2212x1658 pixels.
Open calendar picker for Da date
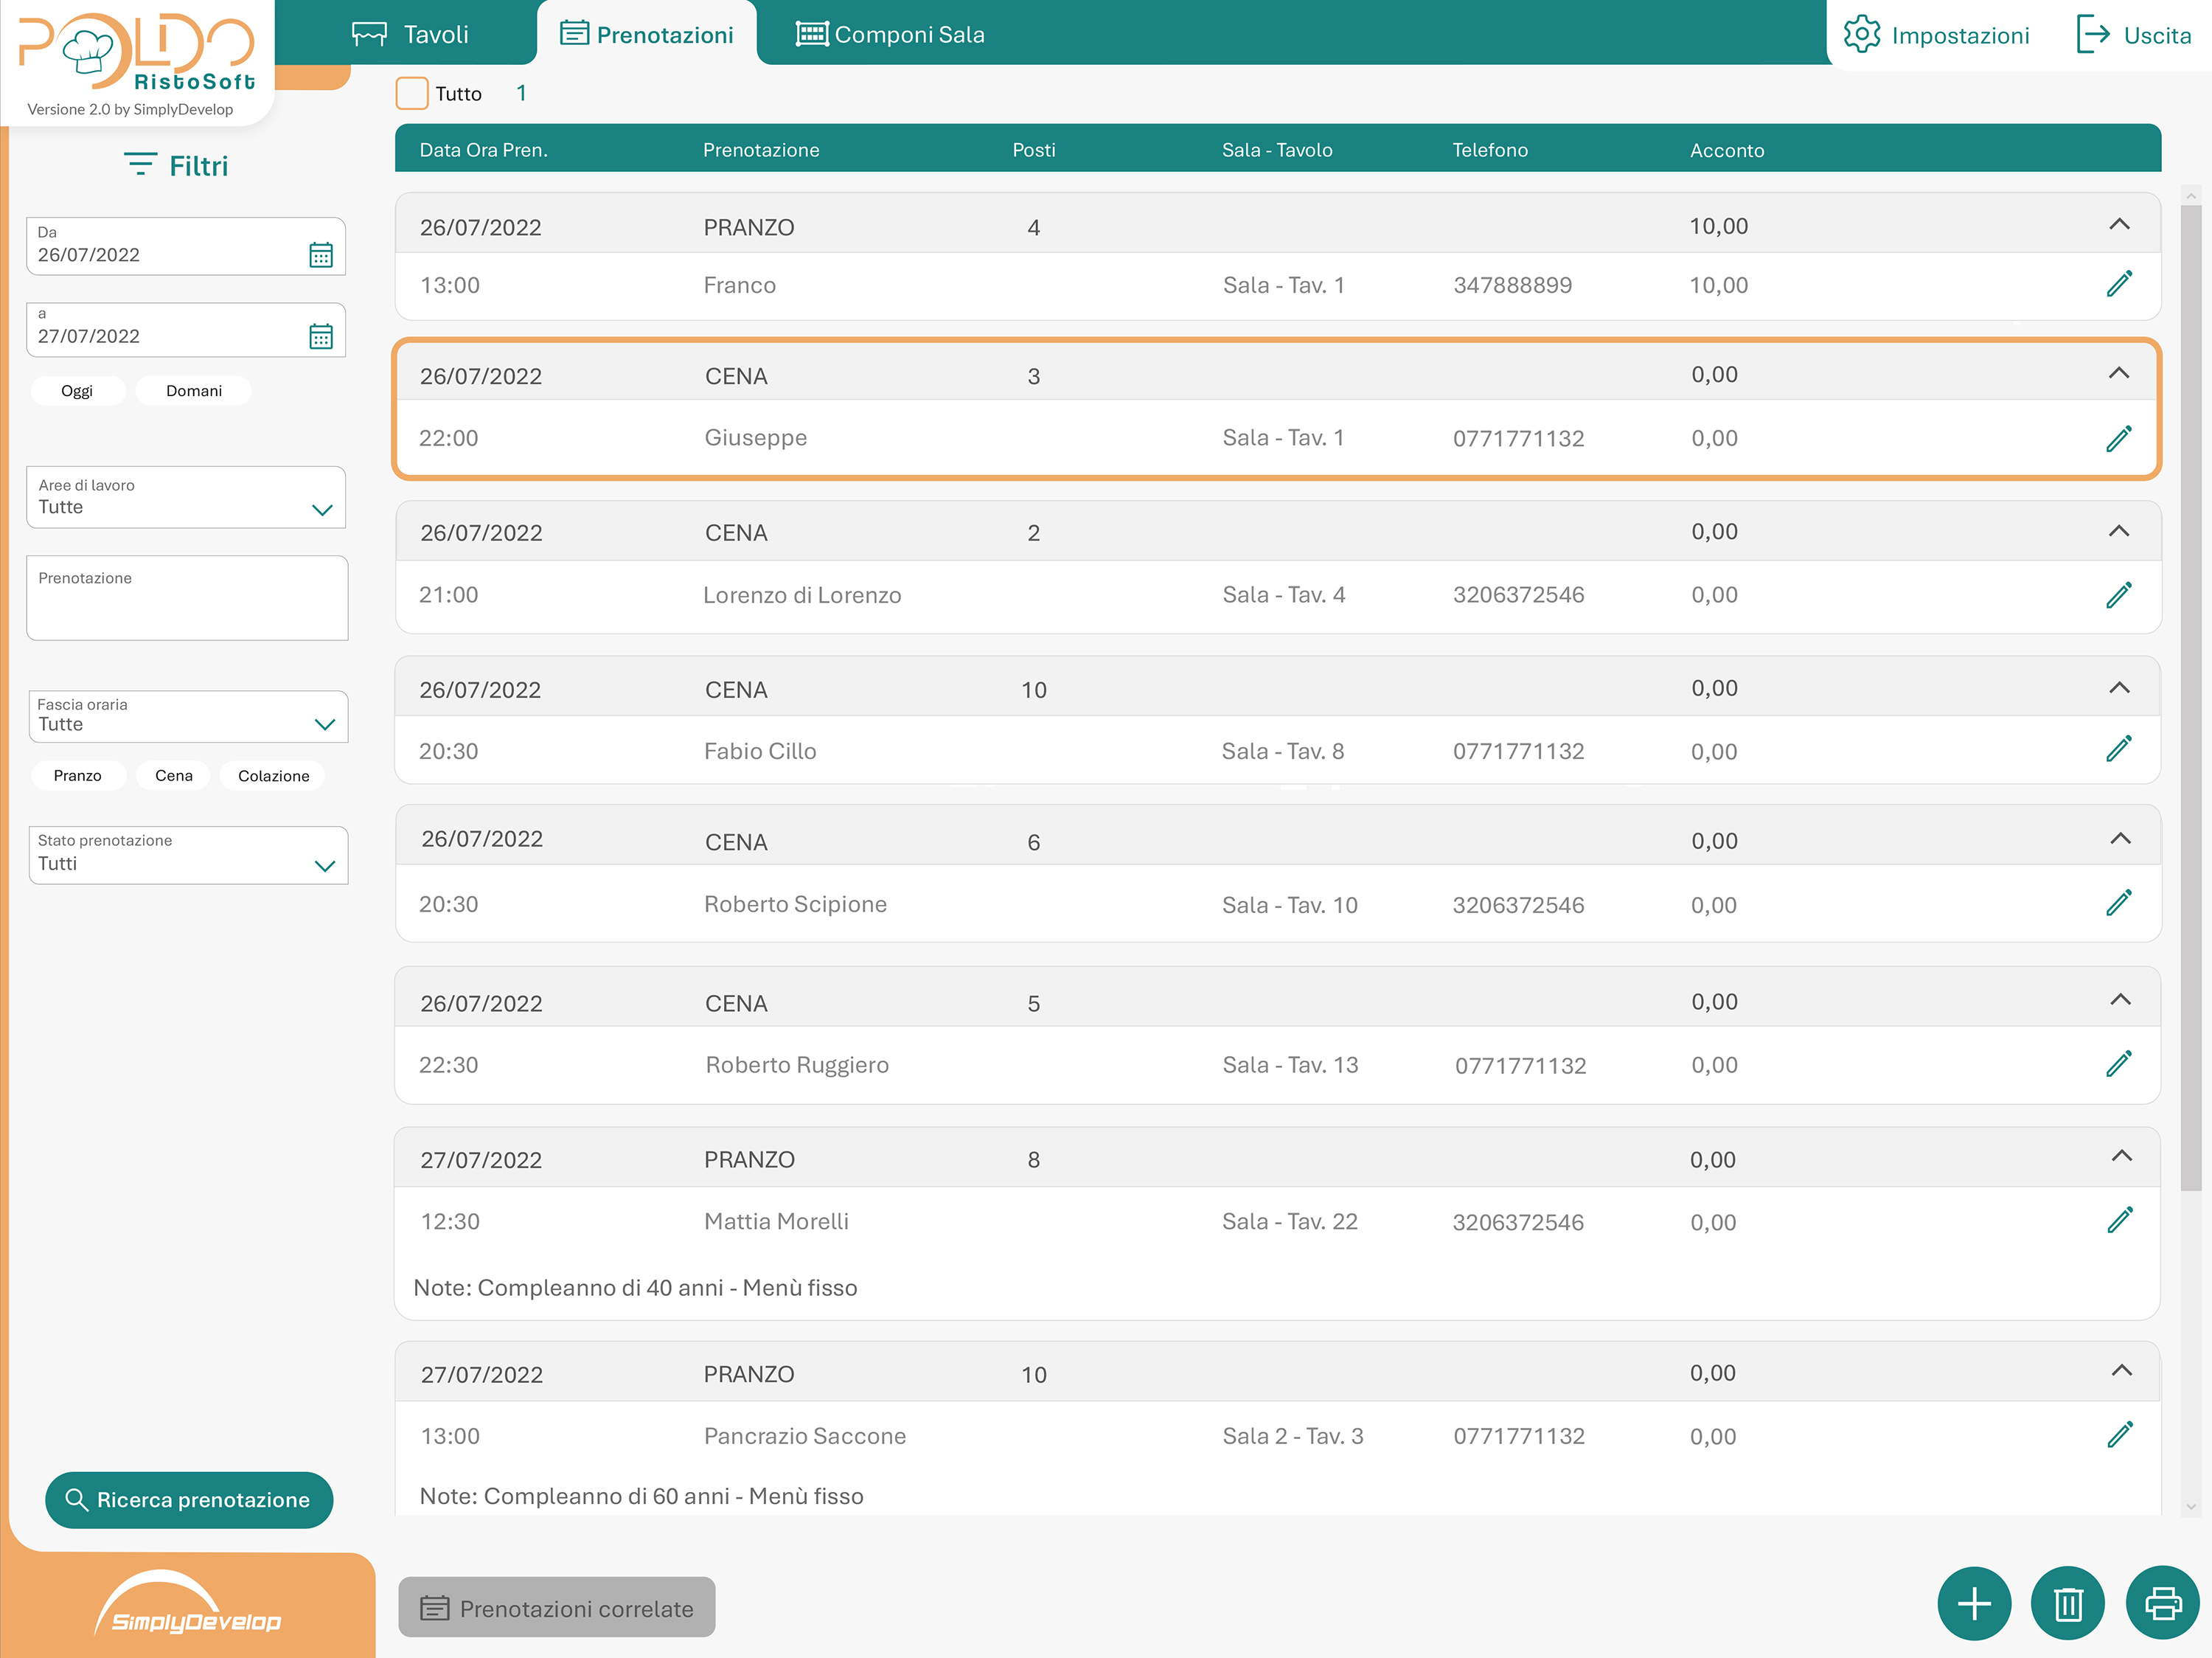[x=320, y=255]
